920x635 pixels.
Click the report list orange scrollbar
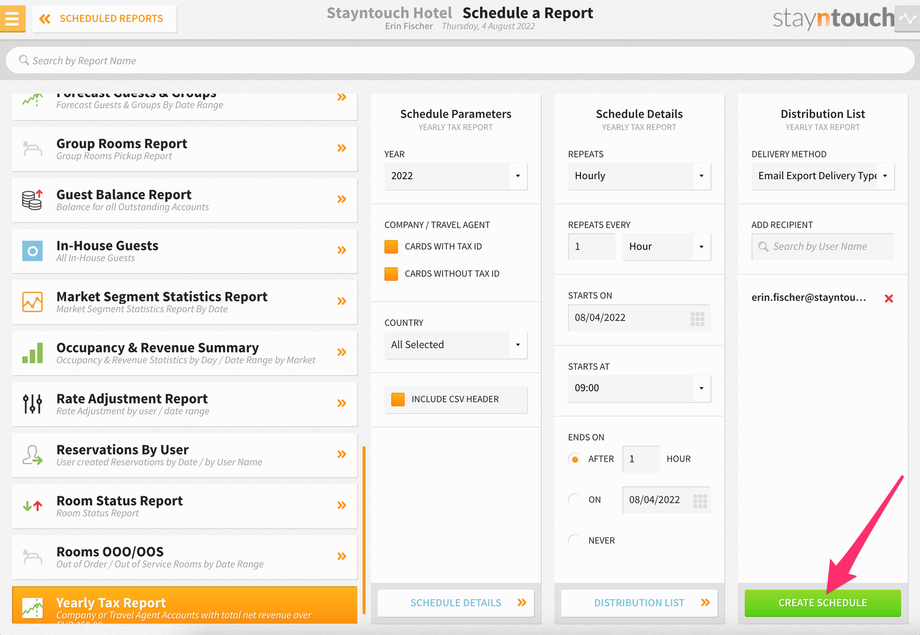[364, 529]
